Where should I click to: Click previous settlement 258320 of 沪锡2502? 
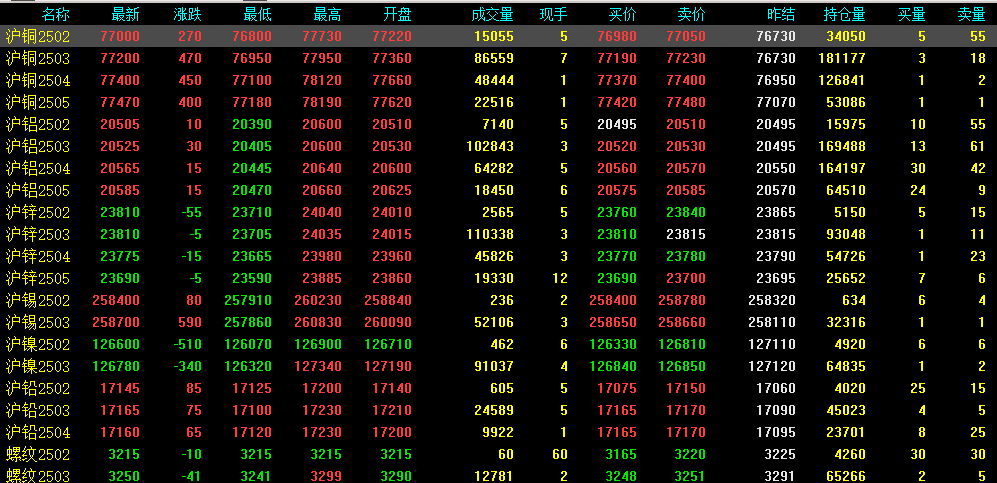click(x=772, y=300)
